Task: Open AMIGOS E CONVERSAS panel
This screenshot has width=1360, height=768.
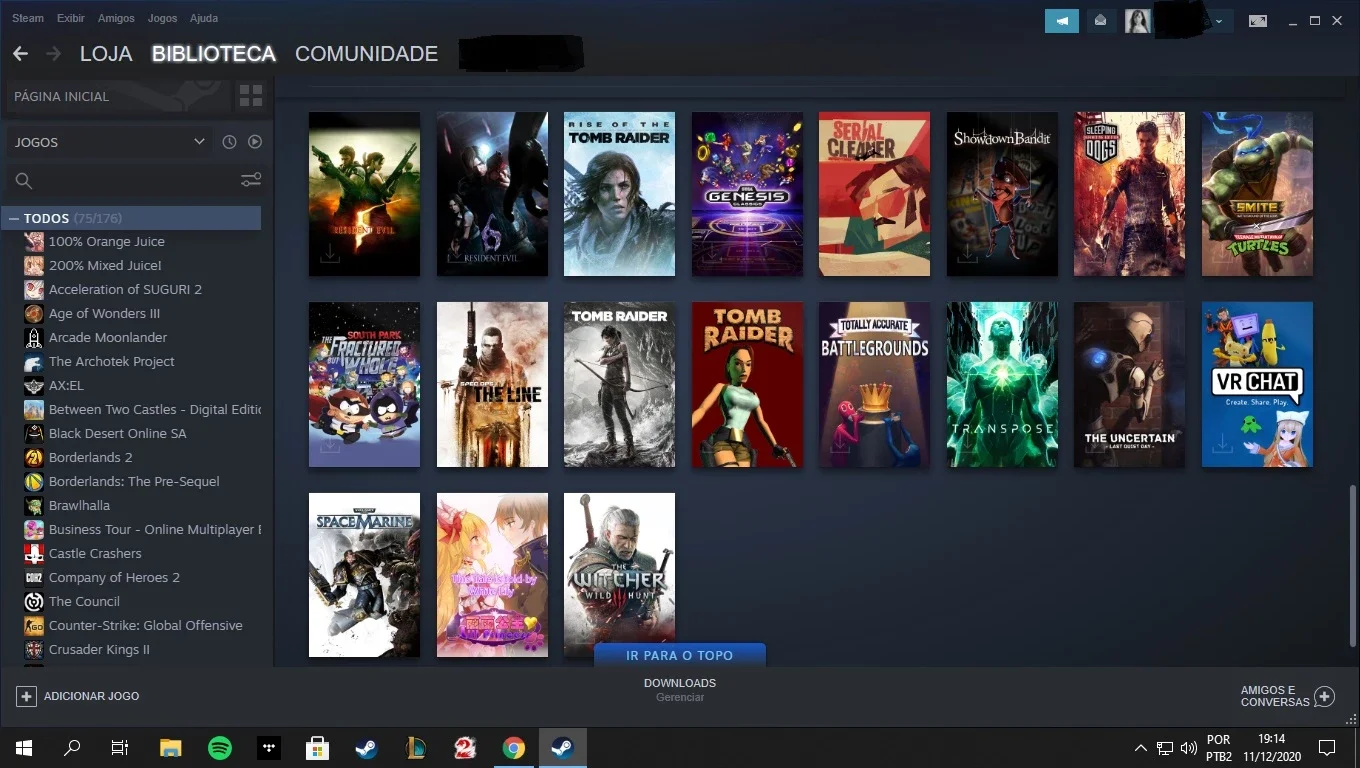Action: [1287, 696]
